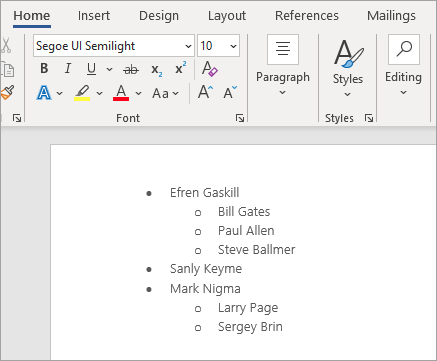Switch to the Insert tab

(94, 16)
